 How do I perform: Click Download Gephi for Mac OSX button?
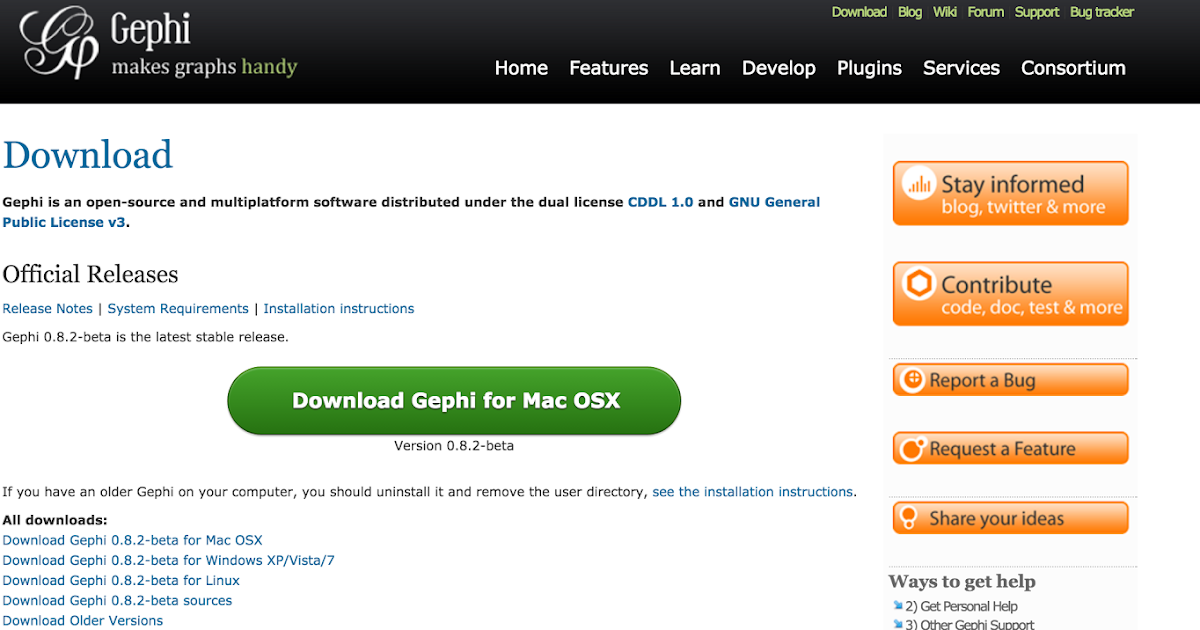(454, 401)
